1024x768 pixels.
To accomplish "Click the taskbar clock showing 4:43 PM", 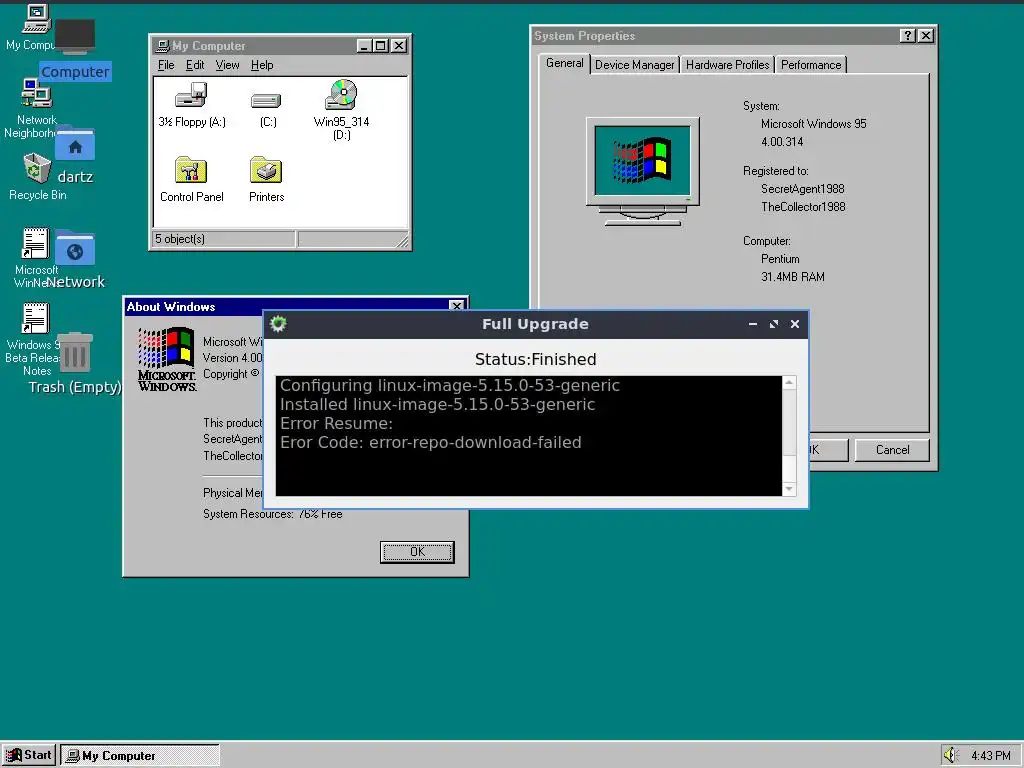I will point(991,756).
